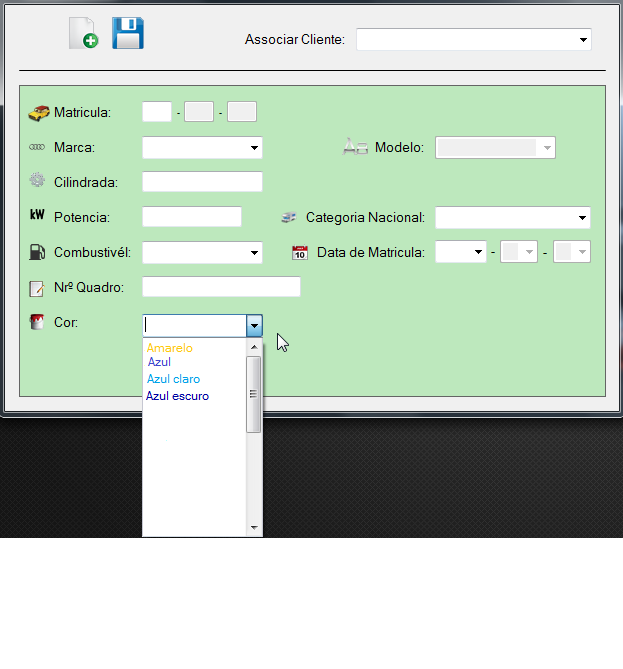Click the kW icon beside Potencia
The height and width of the screenshot is (669, 623).
pyautogui.click(x=37, y=215)
